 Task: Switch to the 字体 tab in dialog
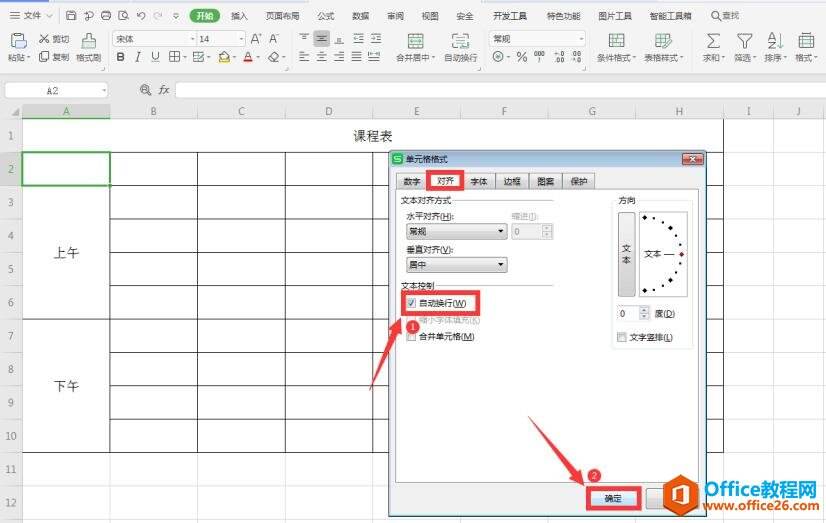point(479,181)
